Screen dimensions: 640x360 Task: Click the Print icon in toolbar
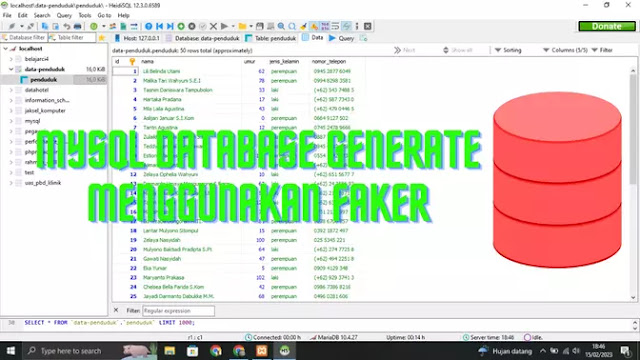click(78, 26)
